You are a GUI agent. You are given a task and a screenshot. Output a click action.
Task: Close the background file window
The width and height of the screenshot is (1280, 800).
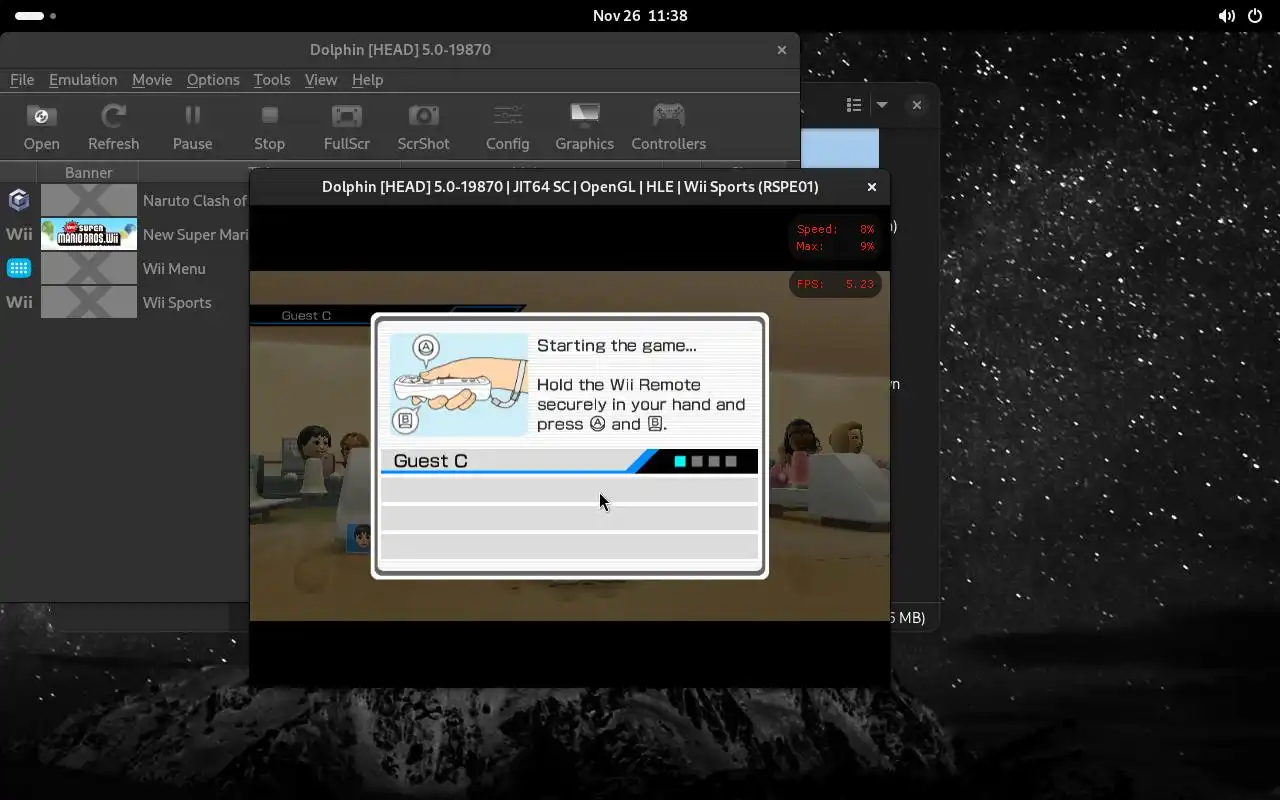(x=917, y=105)
